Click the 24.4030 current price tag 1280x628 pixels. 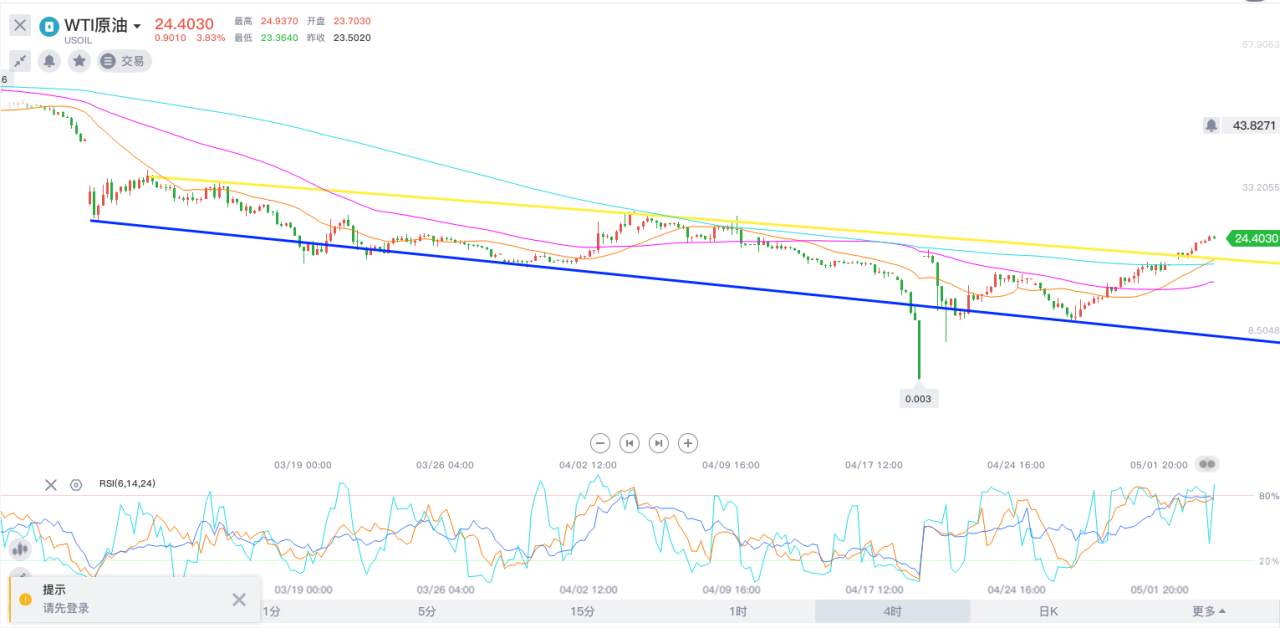pyautogui.click(x=1255, y=238)
